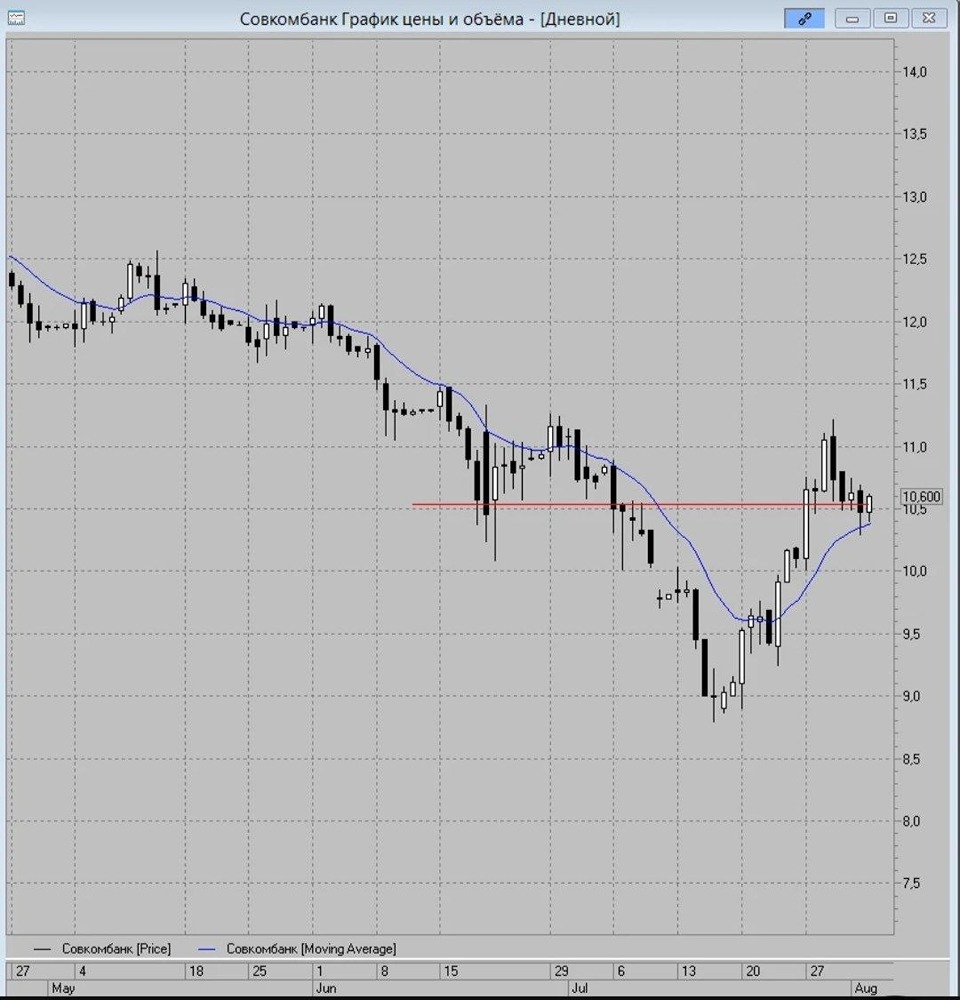Screen dimensions: 960x1000
Task: Maximize the Совкомбанк chart window
Action: [890, 18]
